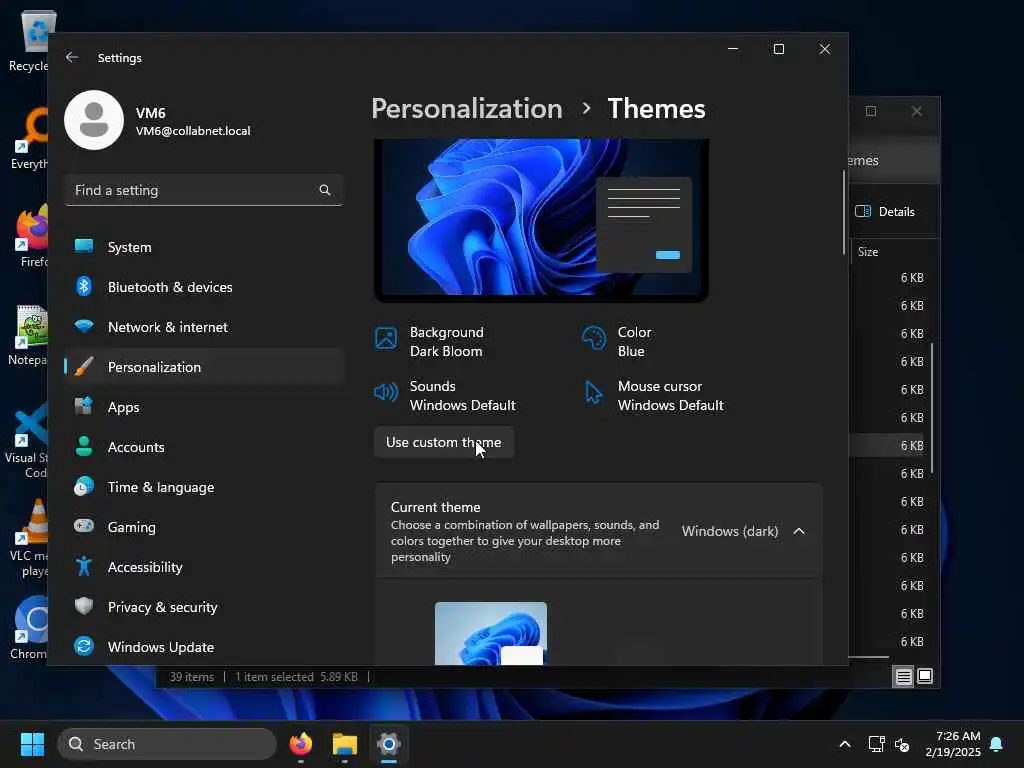Click the Find a setting field
The image size is (1024, 768).
coord(204,190)
